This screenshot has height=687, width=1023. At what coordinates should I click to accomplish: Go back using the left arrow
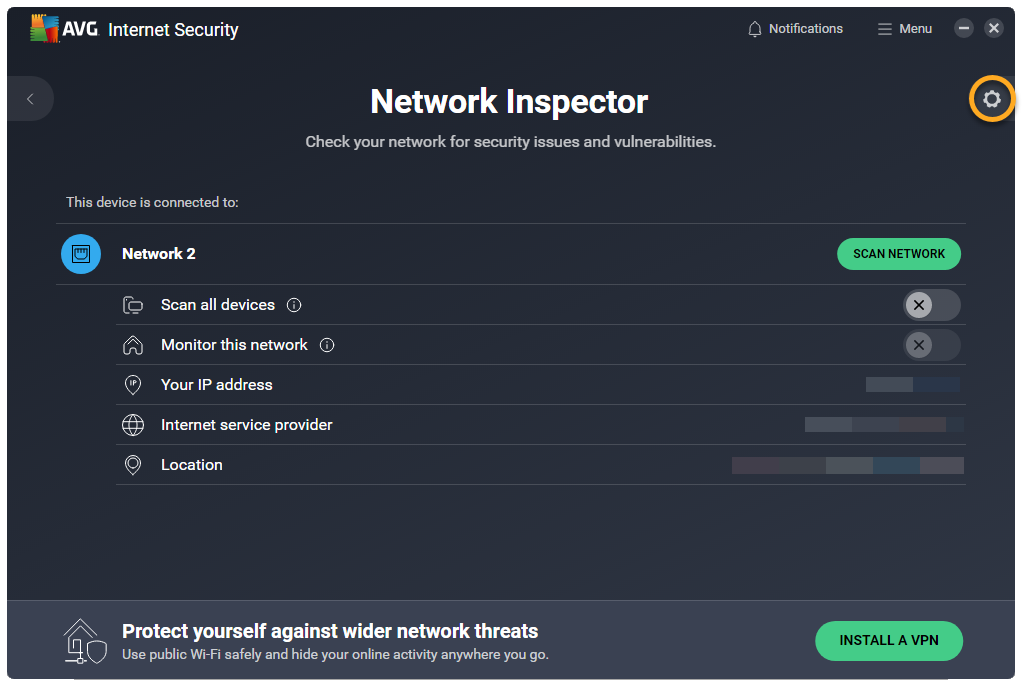click(x=30, y=99)
